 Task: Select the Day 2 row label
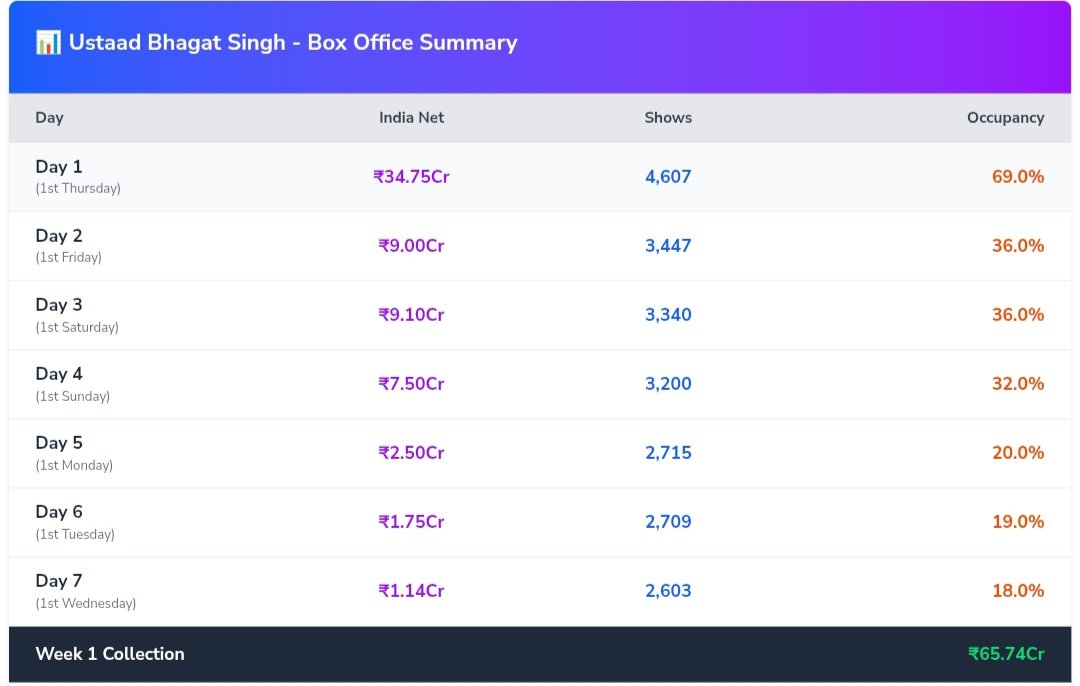tap(59, 236)
